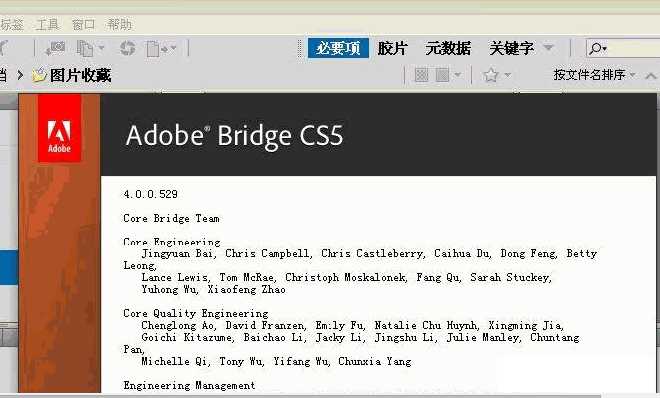Open the 工具 menu

pos(47,24)
